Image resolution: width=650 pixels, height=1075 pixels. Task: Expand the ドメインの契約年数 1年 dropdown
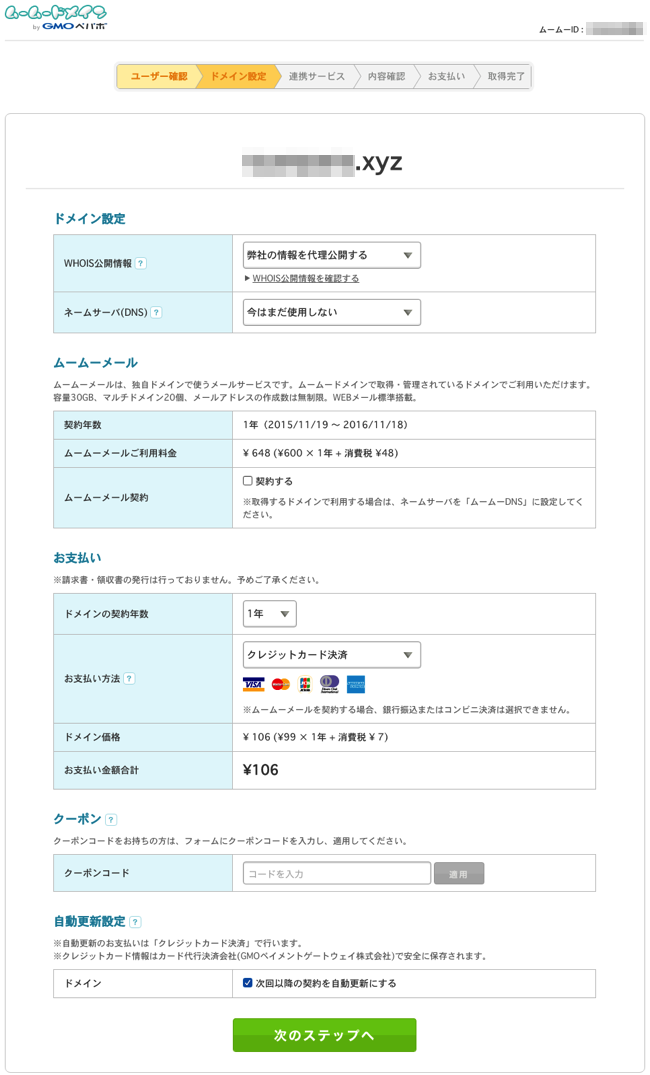269,614
